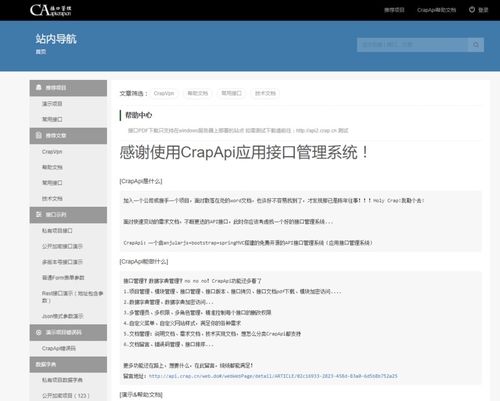Open Json格式参数演示 in the sidebar

click(x=62, y=316)
